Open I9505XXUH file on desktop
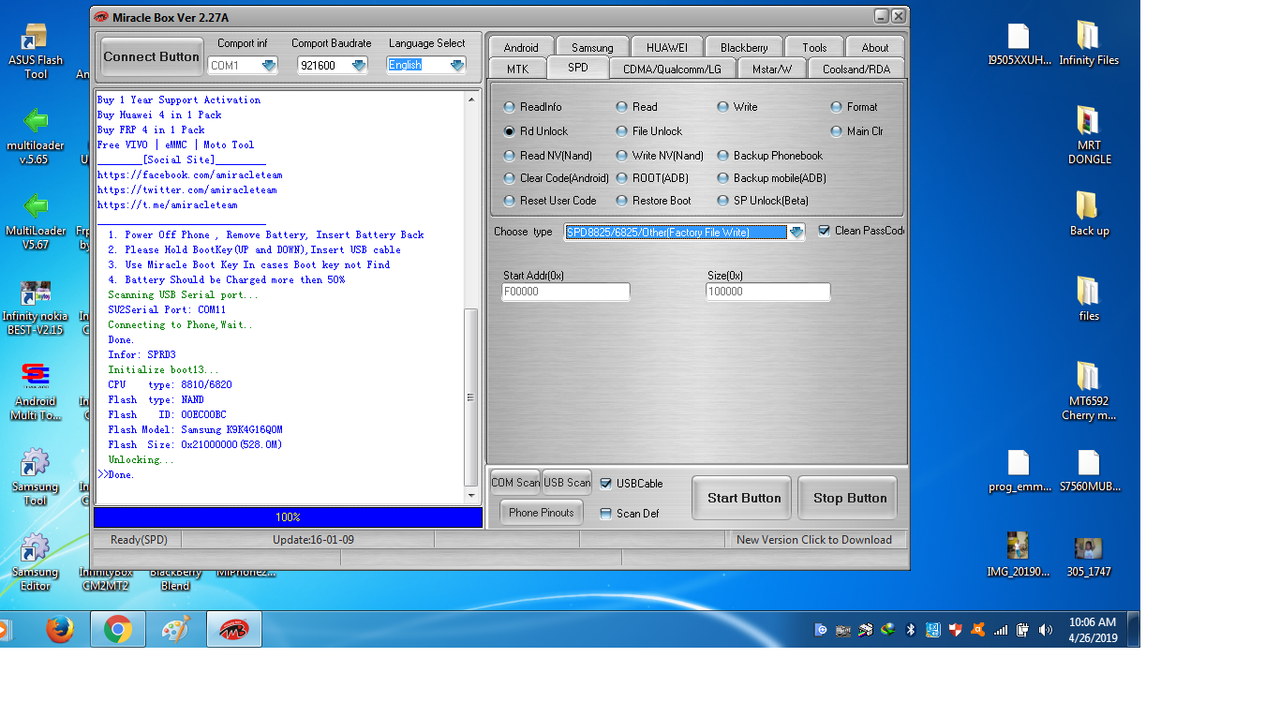The height and width of the screenshot is (720, 1280). point(1019,45)
